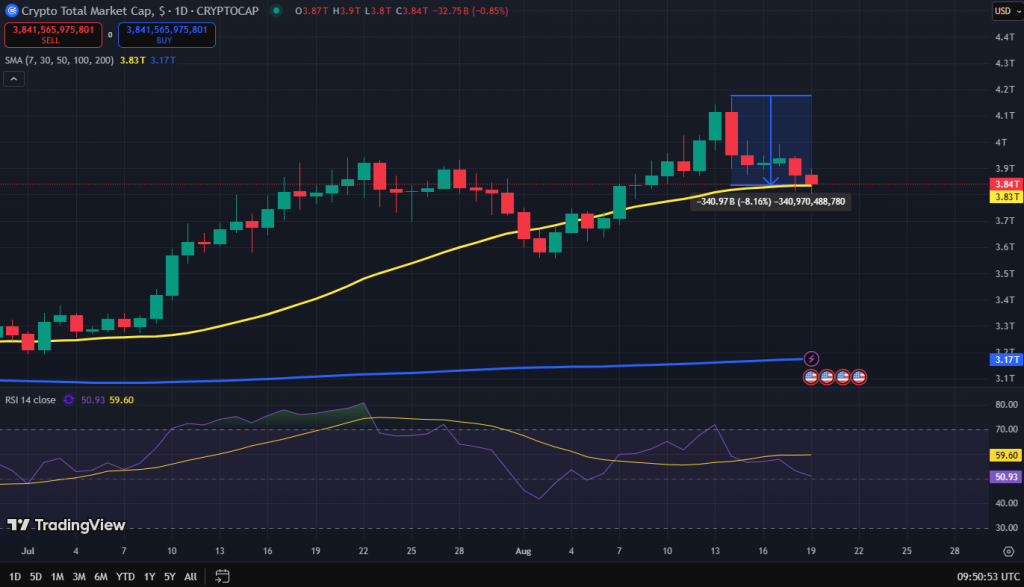The image size is (1024, 587).
Task: Click the 80.00 label on the RSI axis
Action: [1006, 405]
